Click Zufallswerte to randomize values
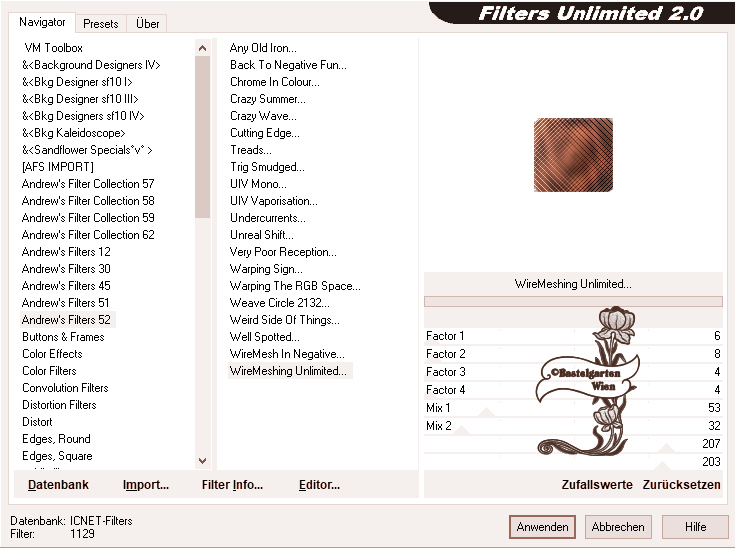Viewport: 735px width, 548px height. [x=597, y=485]
